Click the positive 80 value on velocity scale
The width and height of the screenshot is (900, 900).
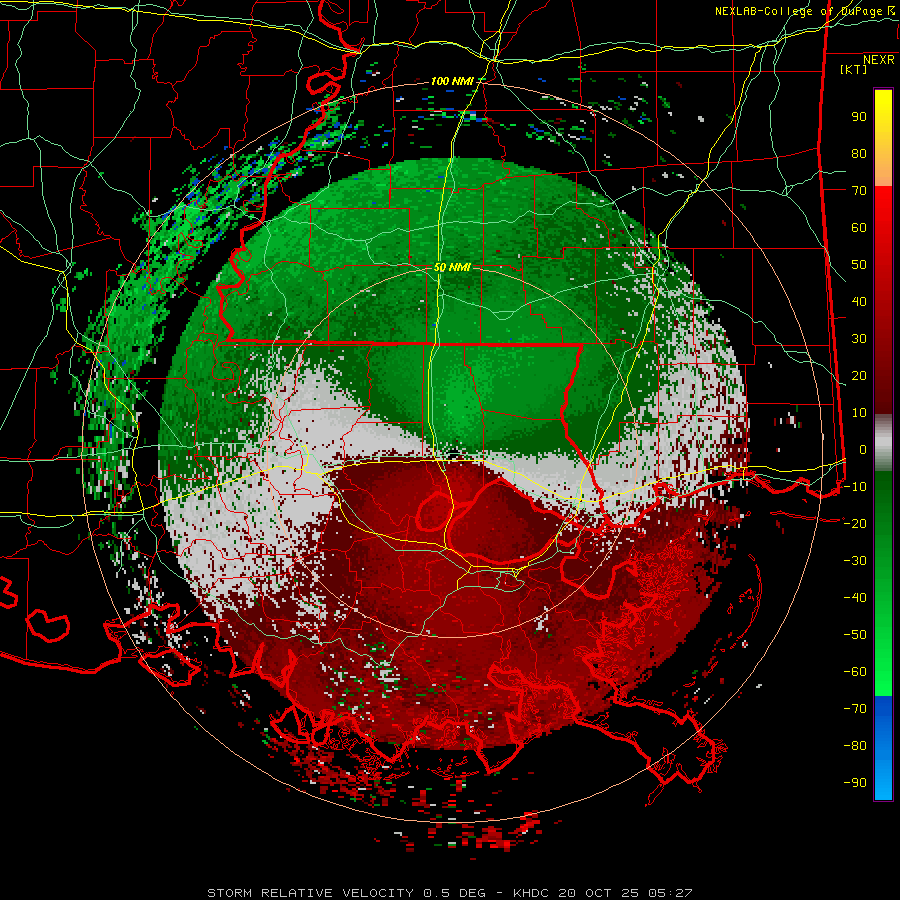[859, 154]
